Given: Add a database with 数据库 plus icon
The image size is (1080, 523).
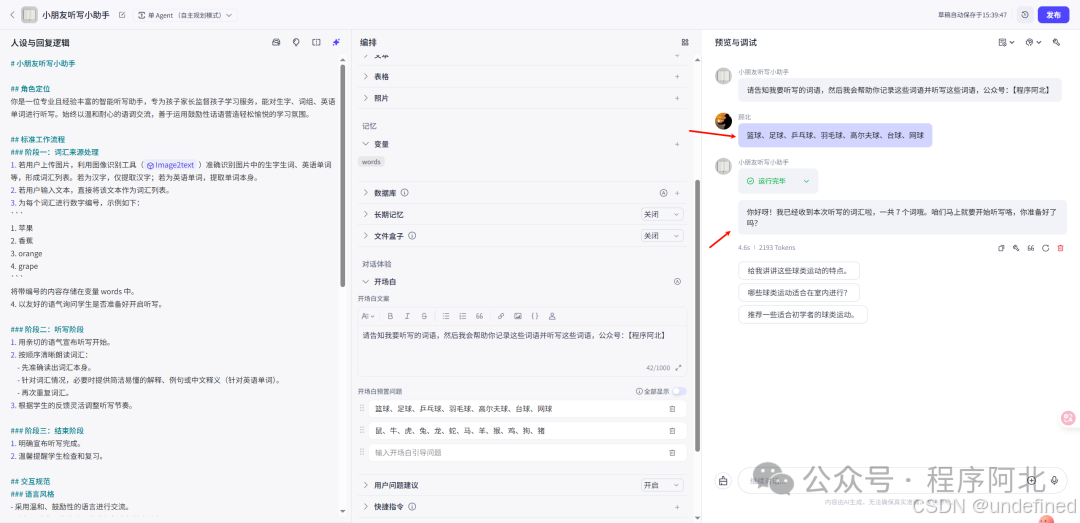Looking at the screenshot, I should (677, 193).
